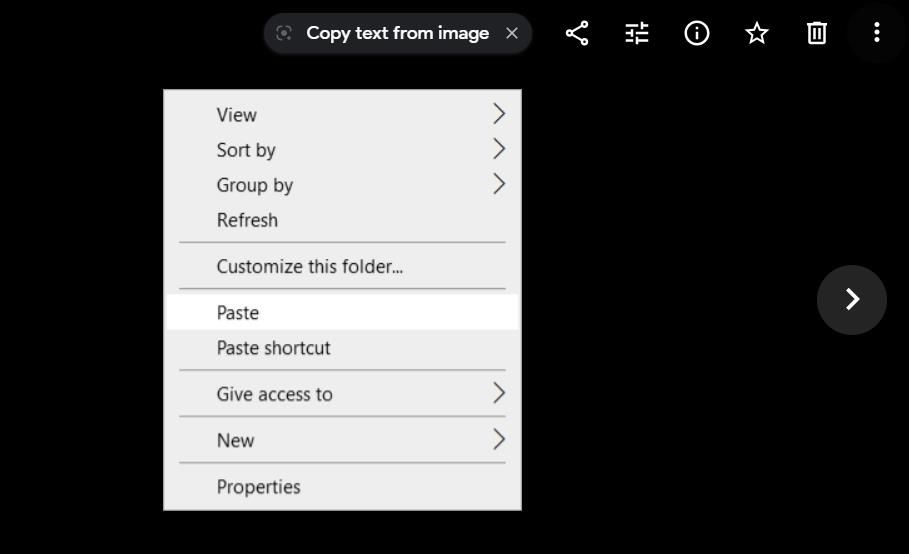
Task: Choose Paste from the context menu
Action: coord(238,313)
